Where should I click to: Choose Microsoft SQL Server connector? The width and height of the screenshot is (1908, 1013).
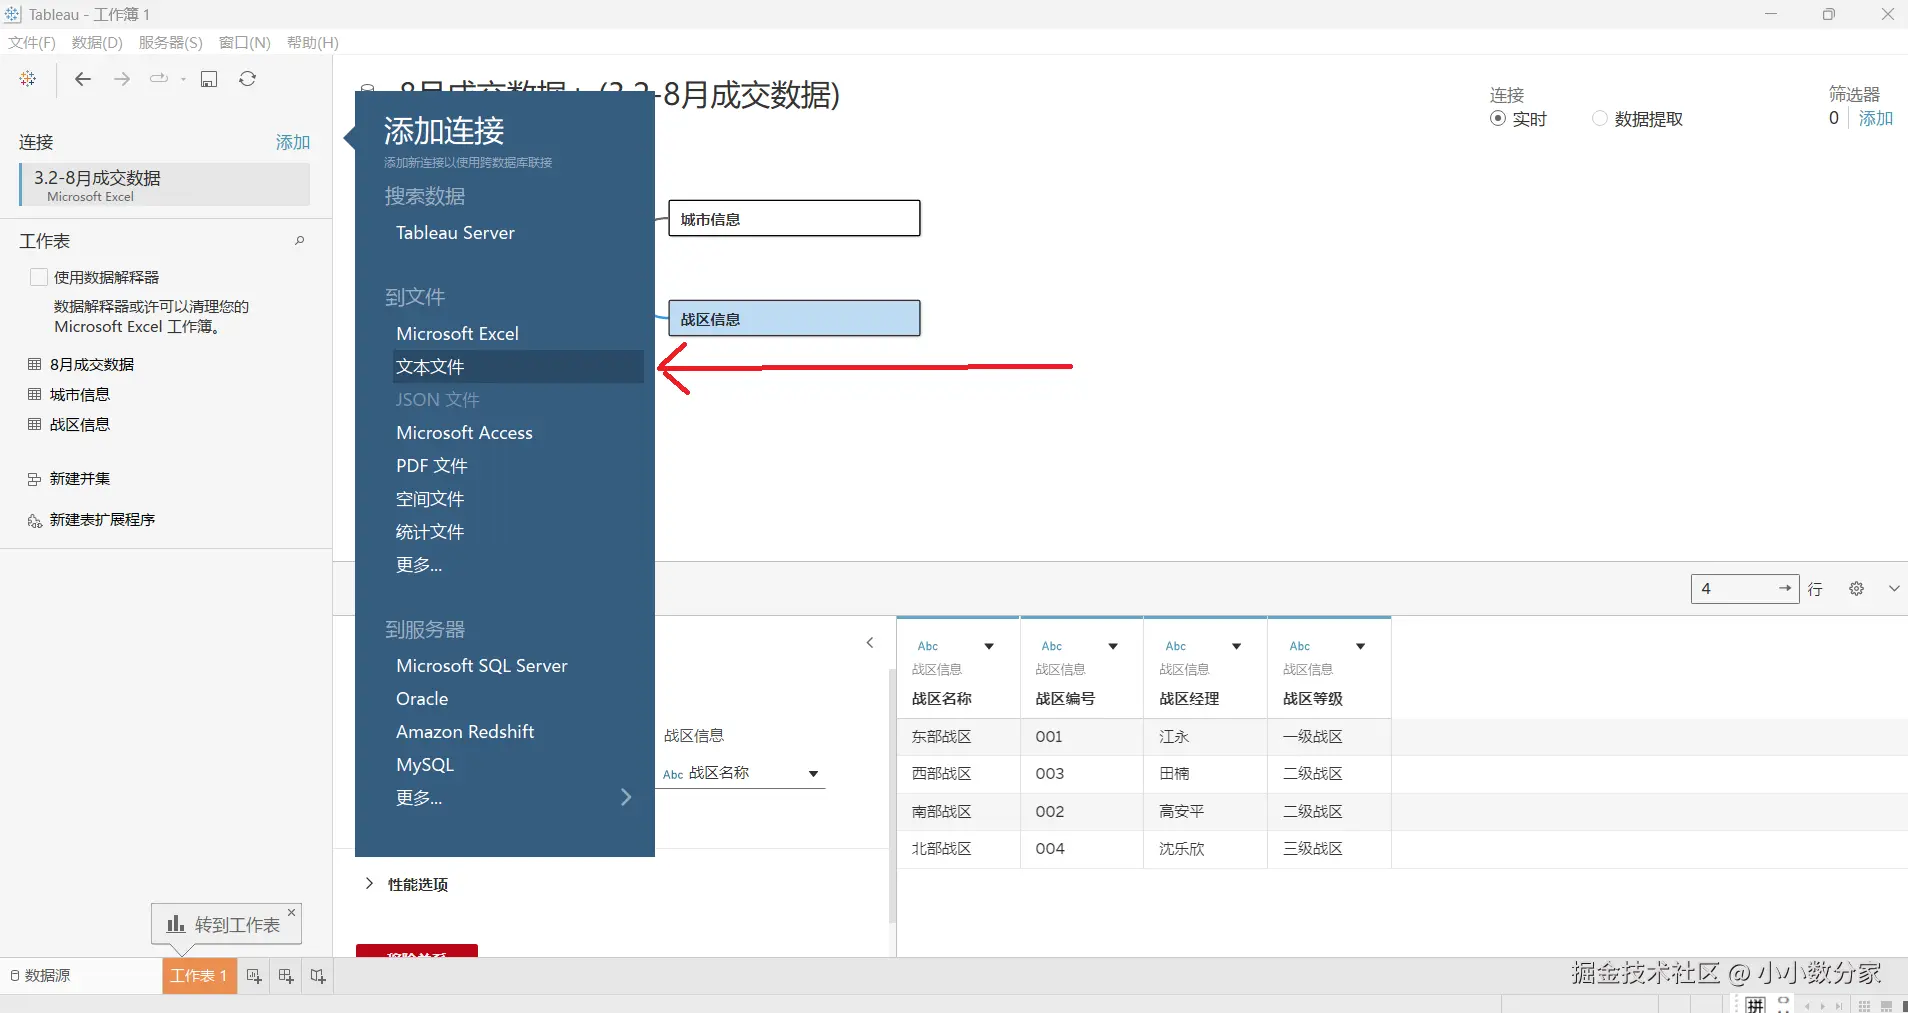(482, 666)
